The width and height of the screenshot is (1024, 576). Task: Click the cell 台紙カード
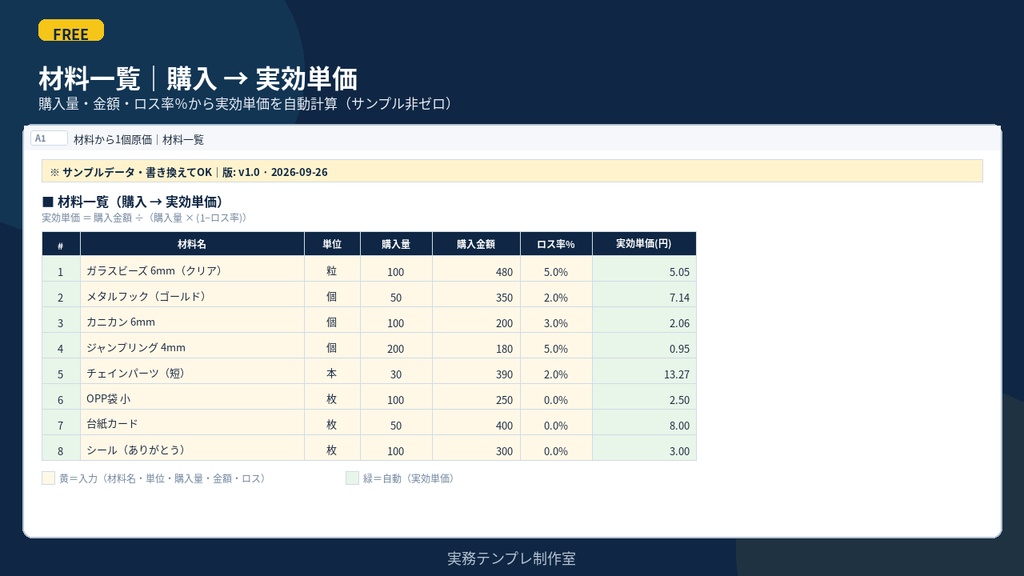tap(192, 424)
